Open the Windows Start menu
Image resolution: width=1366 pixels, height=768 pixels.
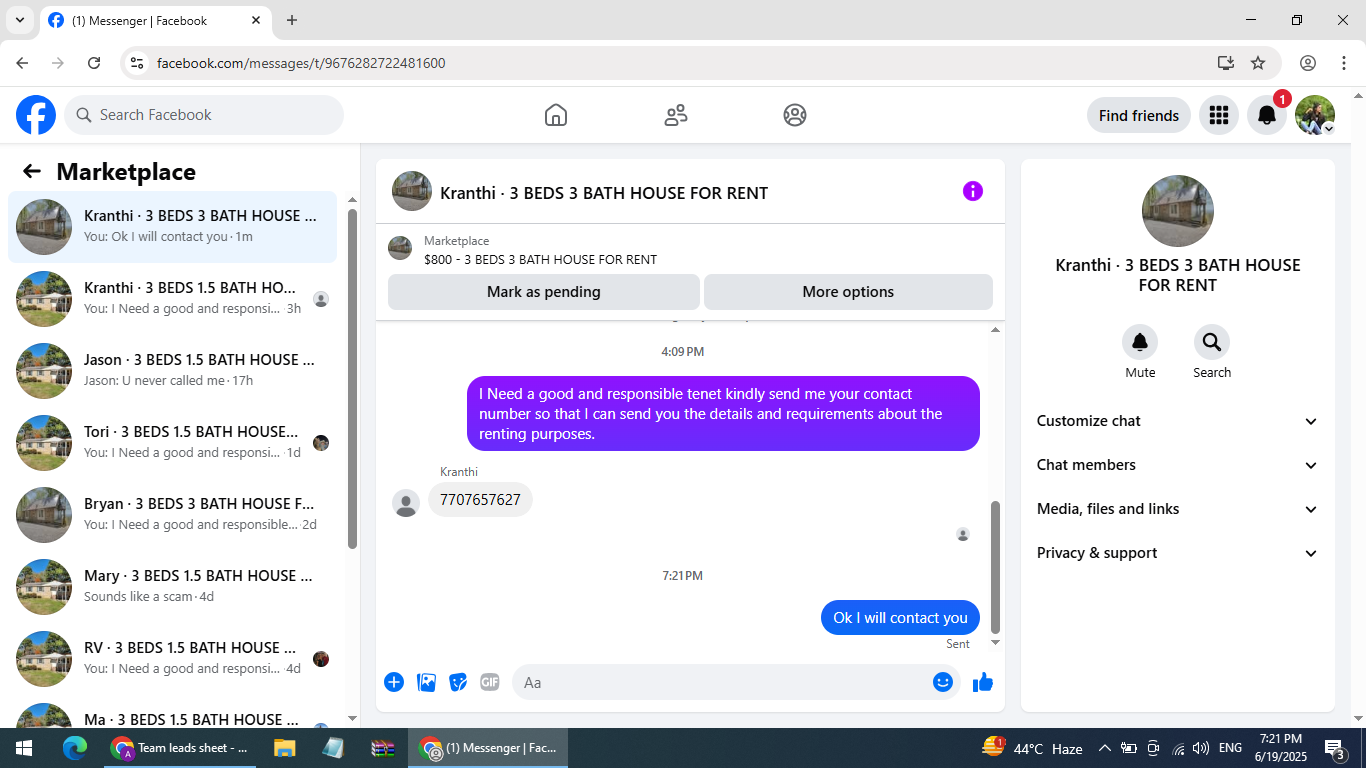point(24,748)
